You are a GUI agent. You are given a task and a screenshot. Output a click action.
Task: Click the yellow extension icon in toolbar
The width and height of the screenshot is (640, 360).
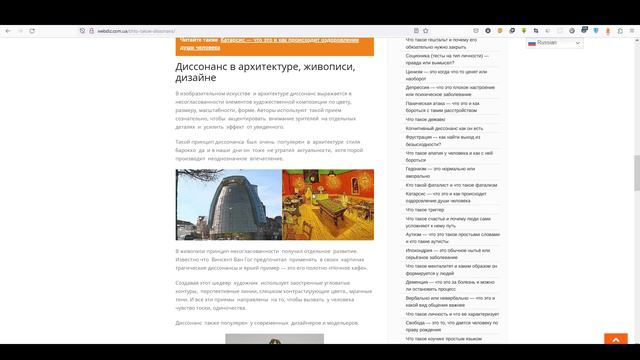coord(500,31)
